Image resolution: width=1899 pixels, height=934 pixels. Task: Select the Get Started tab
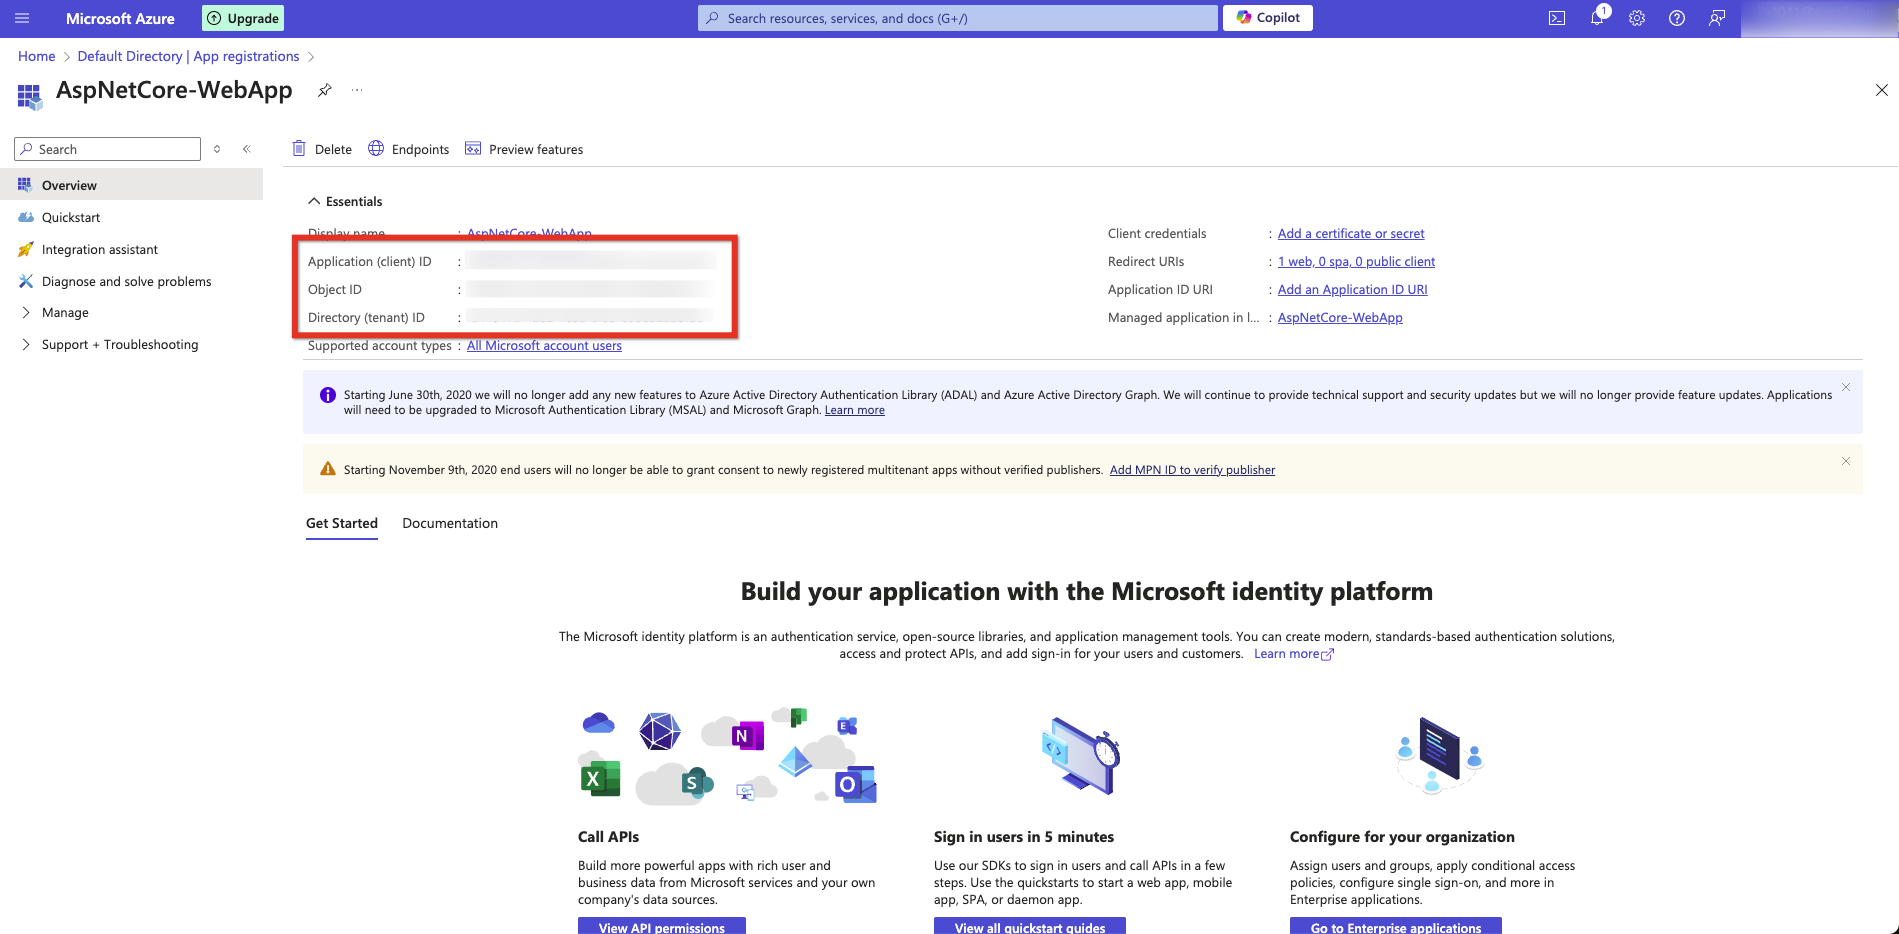[342, 523]
